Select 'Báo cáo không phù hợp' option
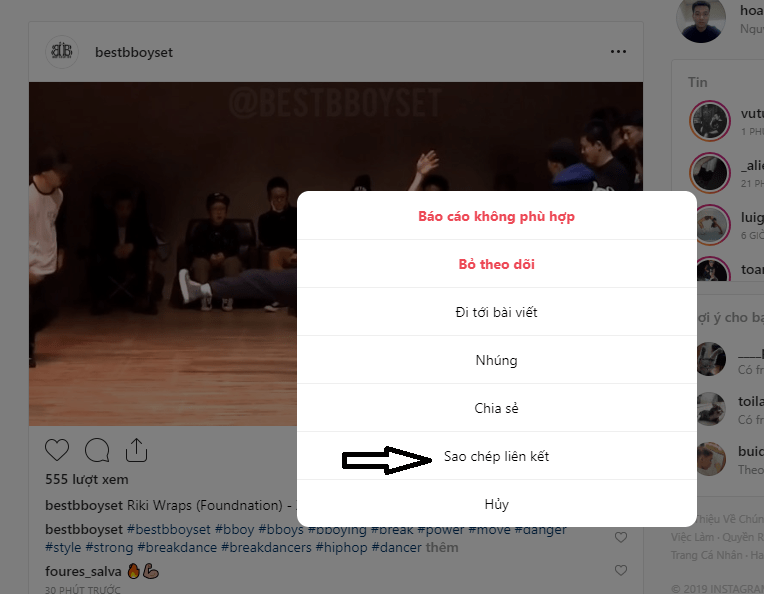 497,216
